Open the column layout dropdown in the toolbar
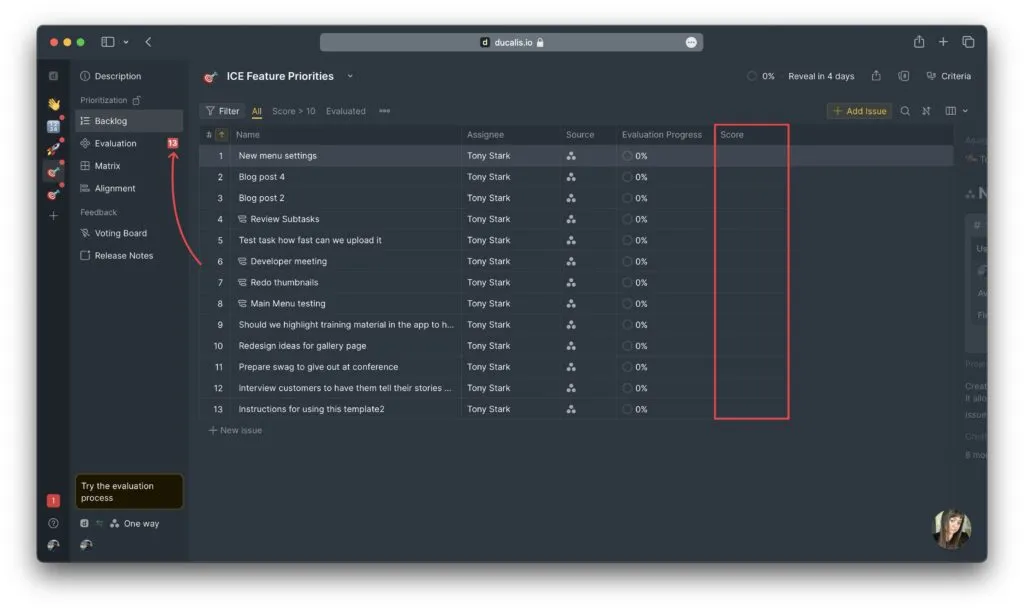Viewport: 1024px width, 611px height. point(956,111)
